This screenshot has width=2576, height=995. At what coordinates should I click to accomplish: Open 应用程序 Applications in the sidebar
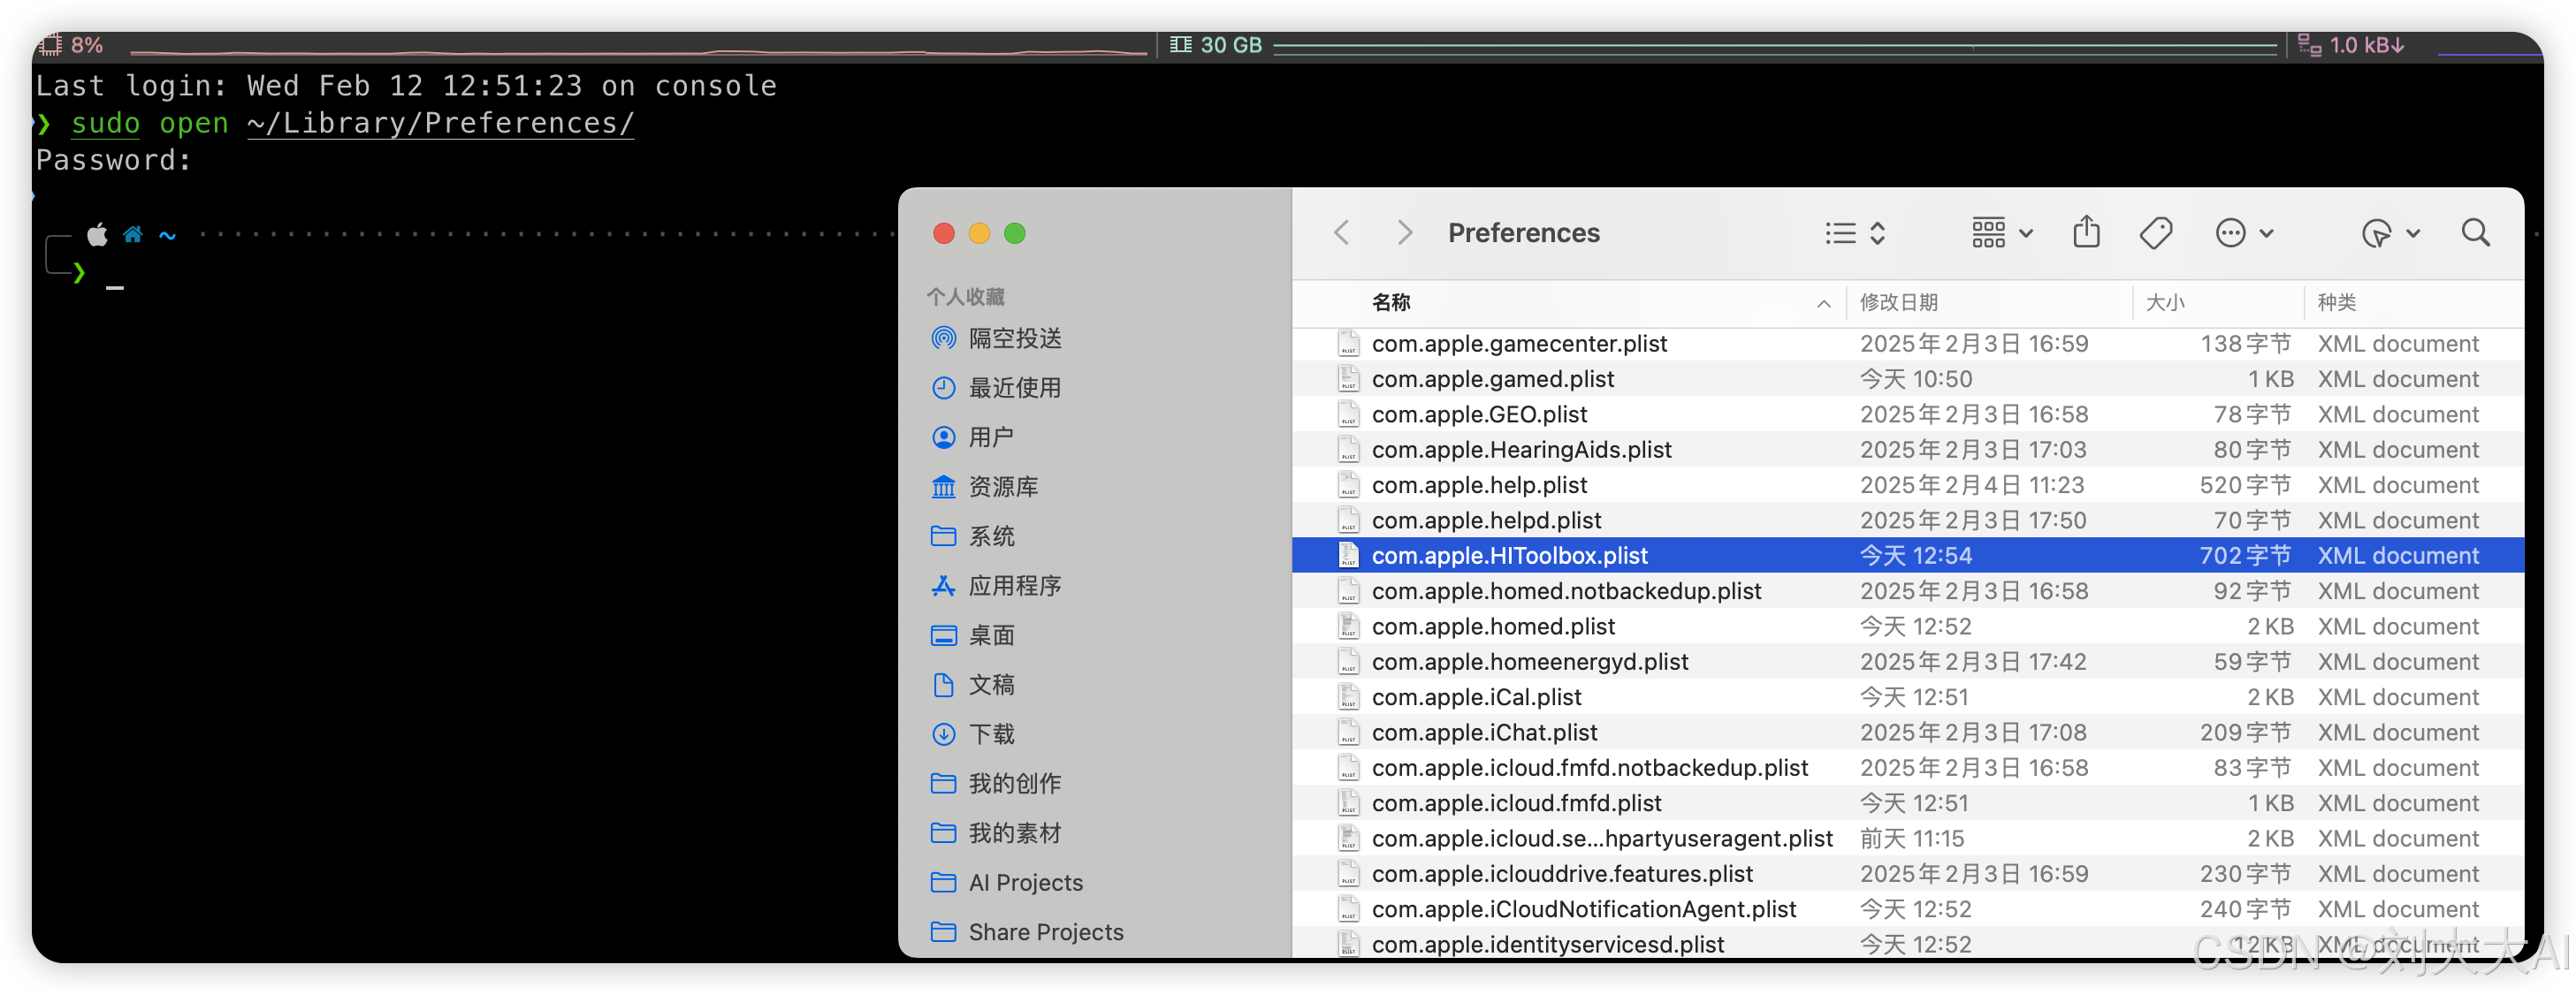click(x=1014, y=586)
